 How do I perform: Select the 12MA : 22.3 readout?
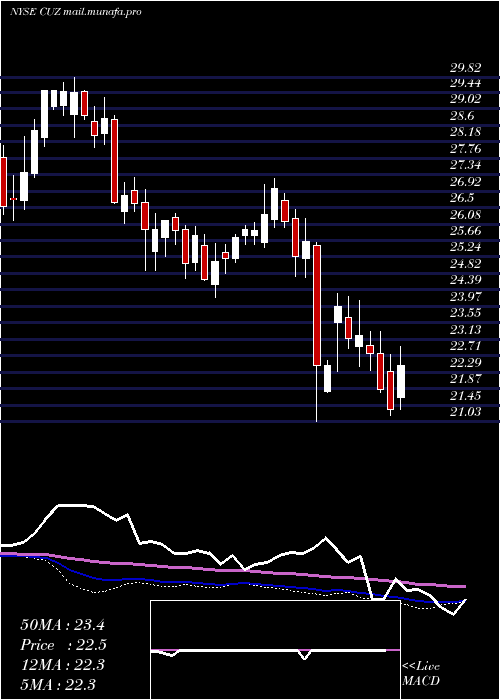pyautogui.click(x=62, y=665)
